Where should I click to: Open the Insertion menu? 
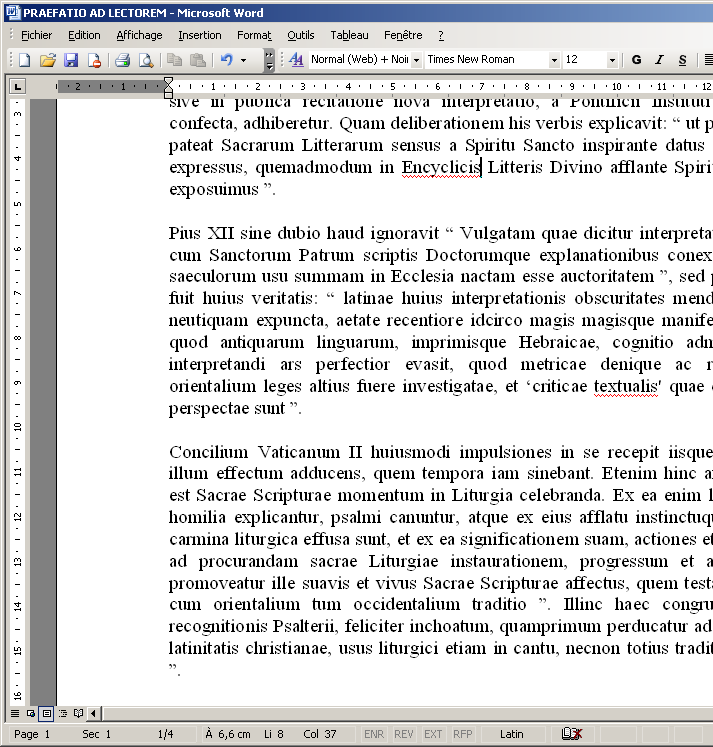click(200, 35)
